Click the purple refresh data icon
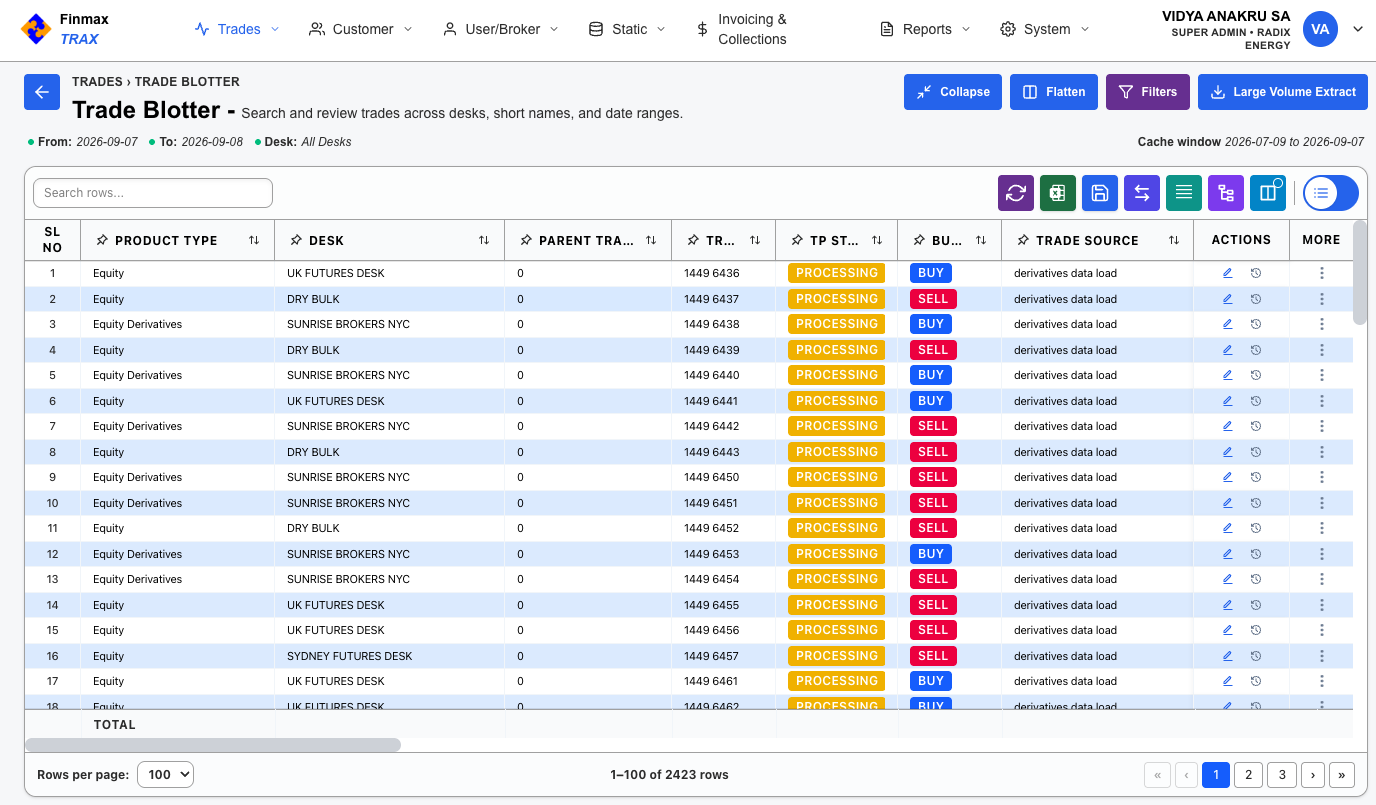The image size is (1376, 805). pos(1016,193)
